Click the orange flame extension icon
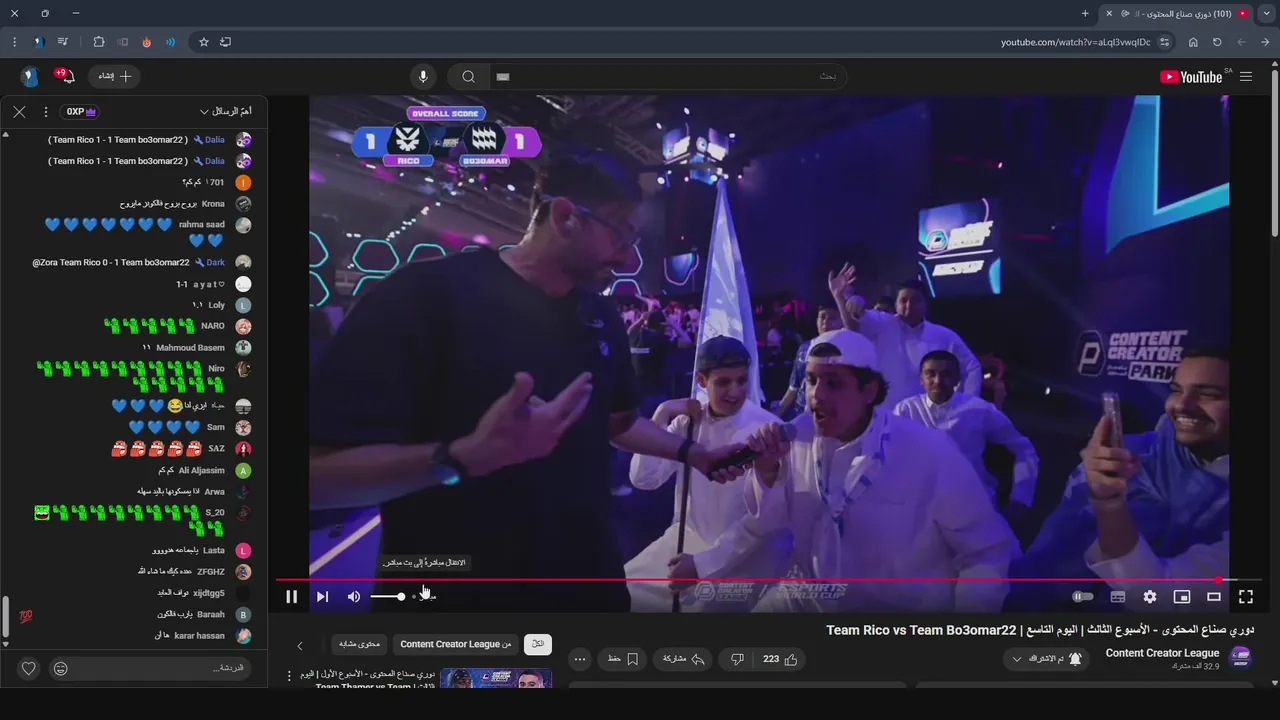1280x720 pixels. [147, 42]
